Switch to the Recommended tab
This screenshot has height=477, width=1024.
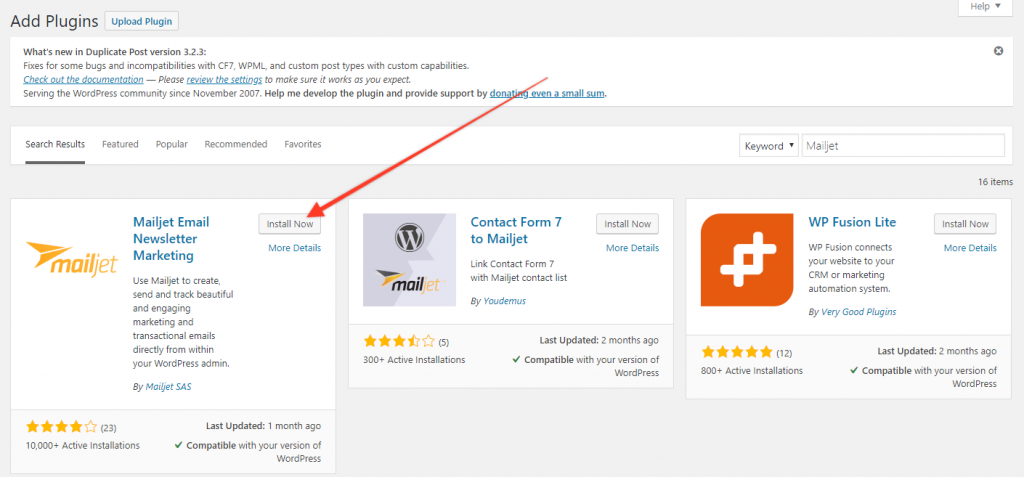(236, 144)
